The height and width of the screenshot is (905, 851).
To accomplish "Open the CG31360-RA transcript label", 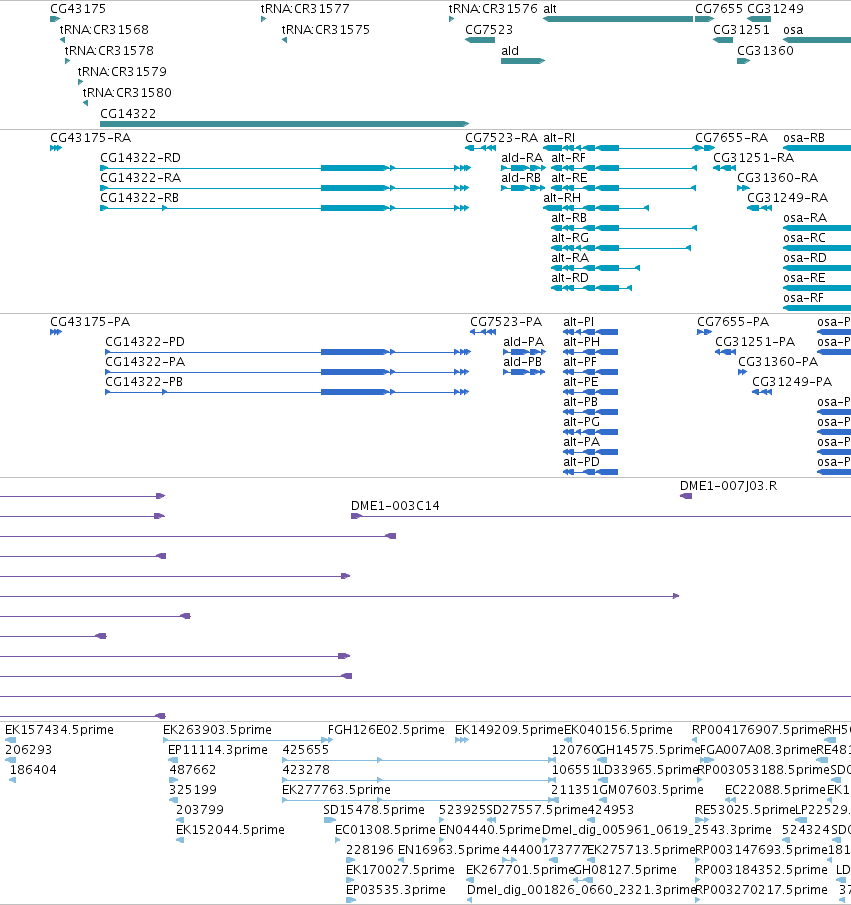I will 778,178.
